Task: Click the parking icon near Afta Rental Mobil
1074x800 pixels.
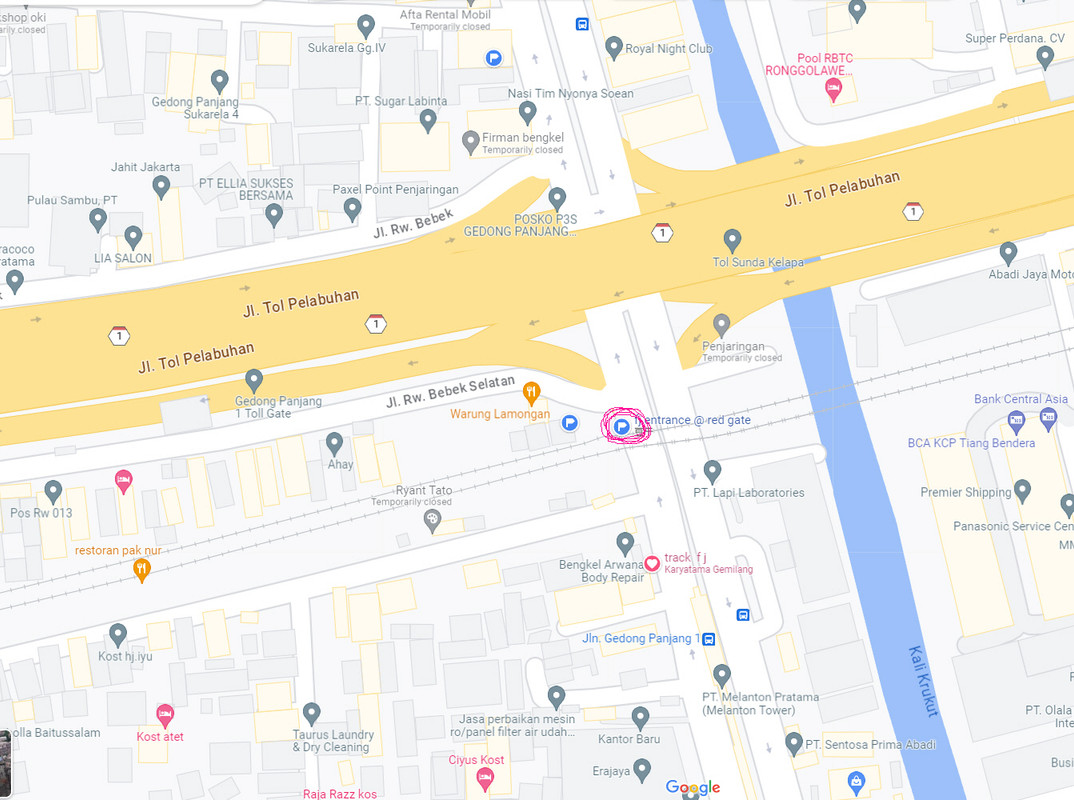Action: coord(493,58)
